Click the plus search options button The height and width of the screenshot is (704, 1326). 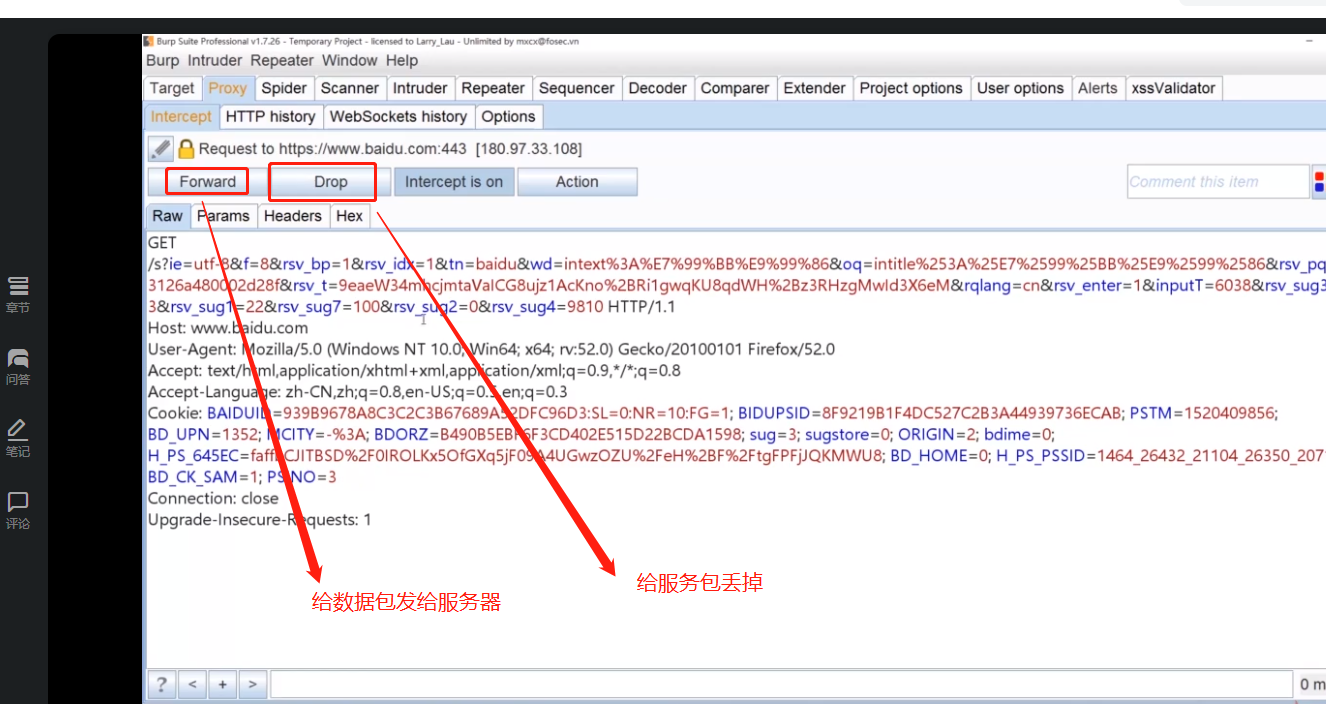click(x=222, y=684)
